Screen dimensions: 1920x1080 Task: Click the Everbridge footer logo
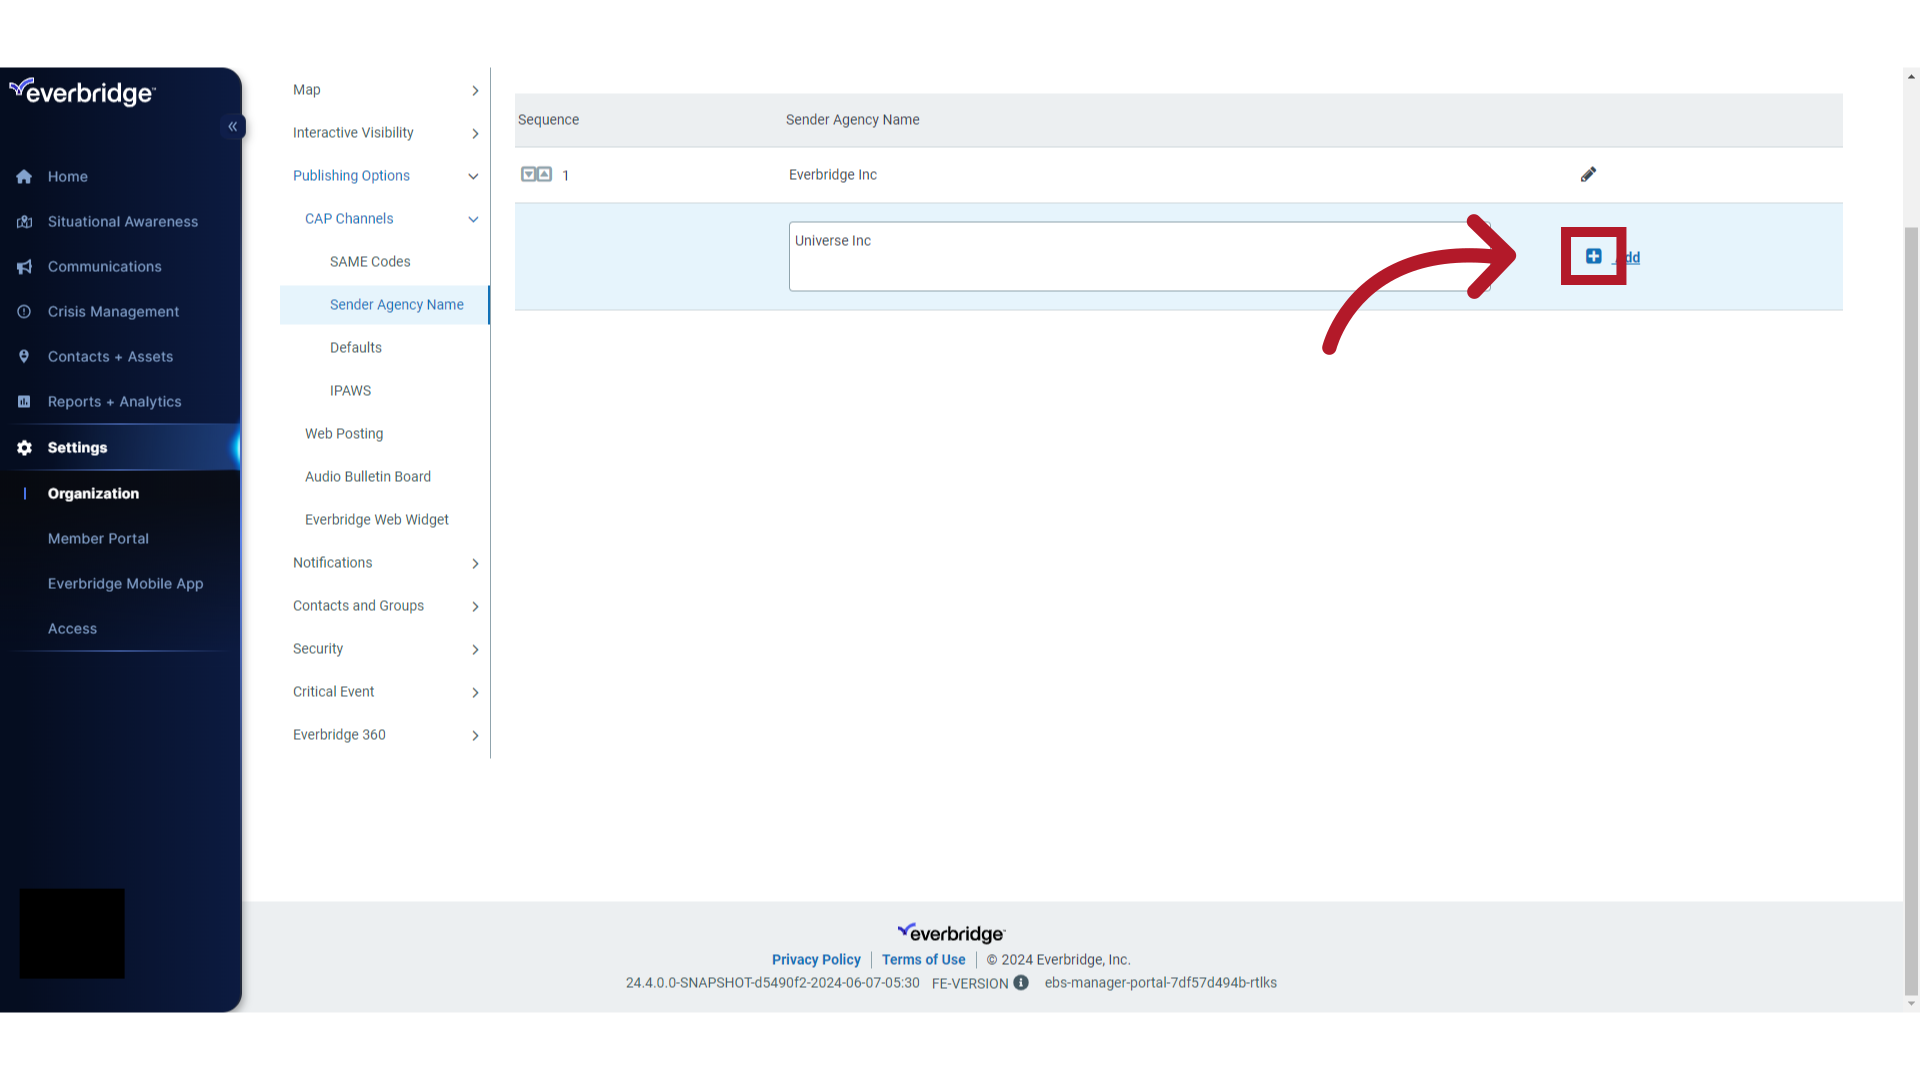pos(951,933)
